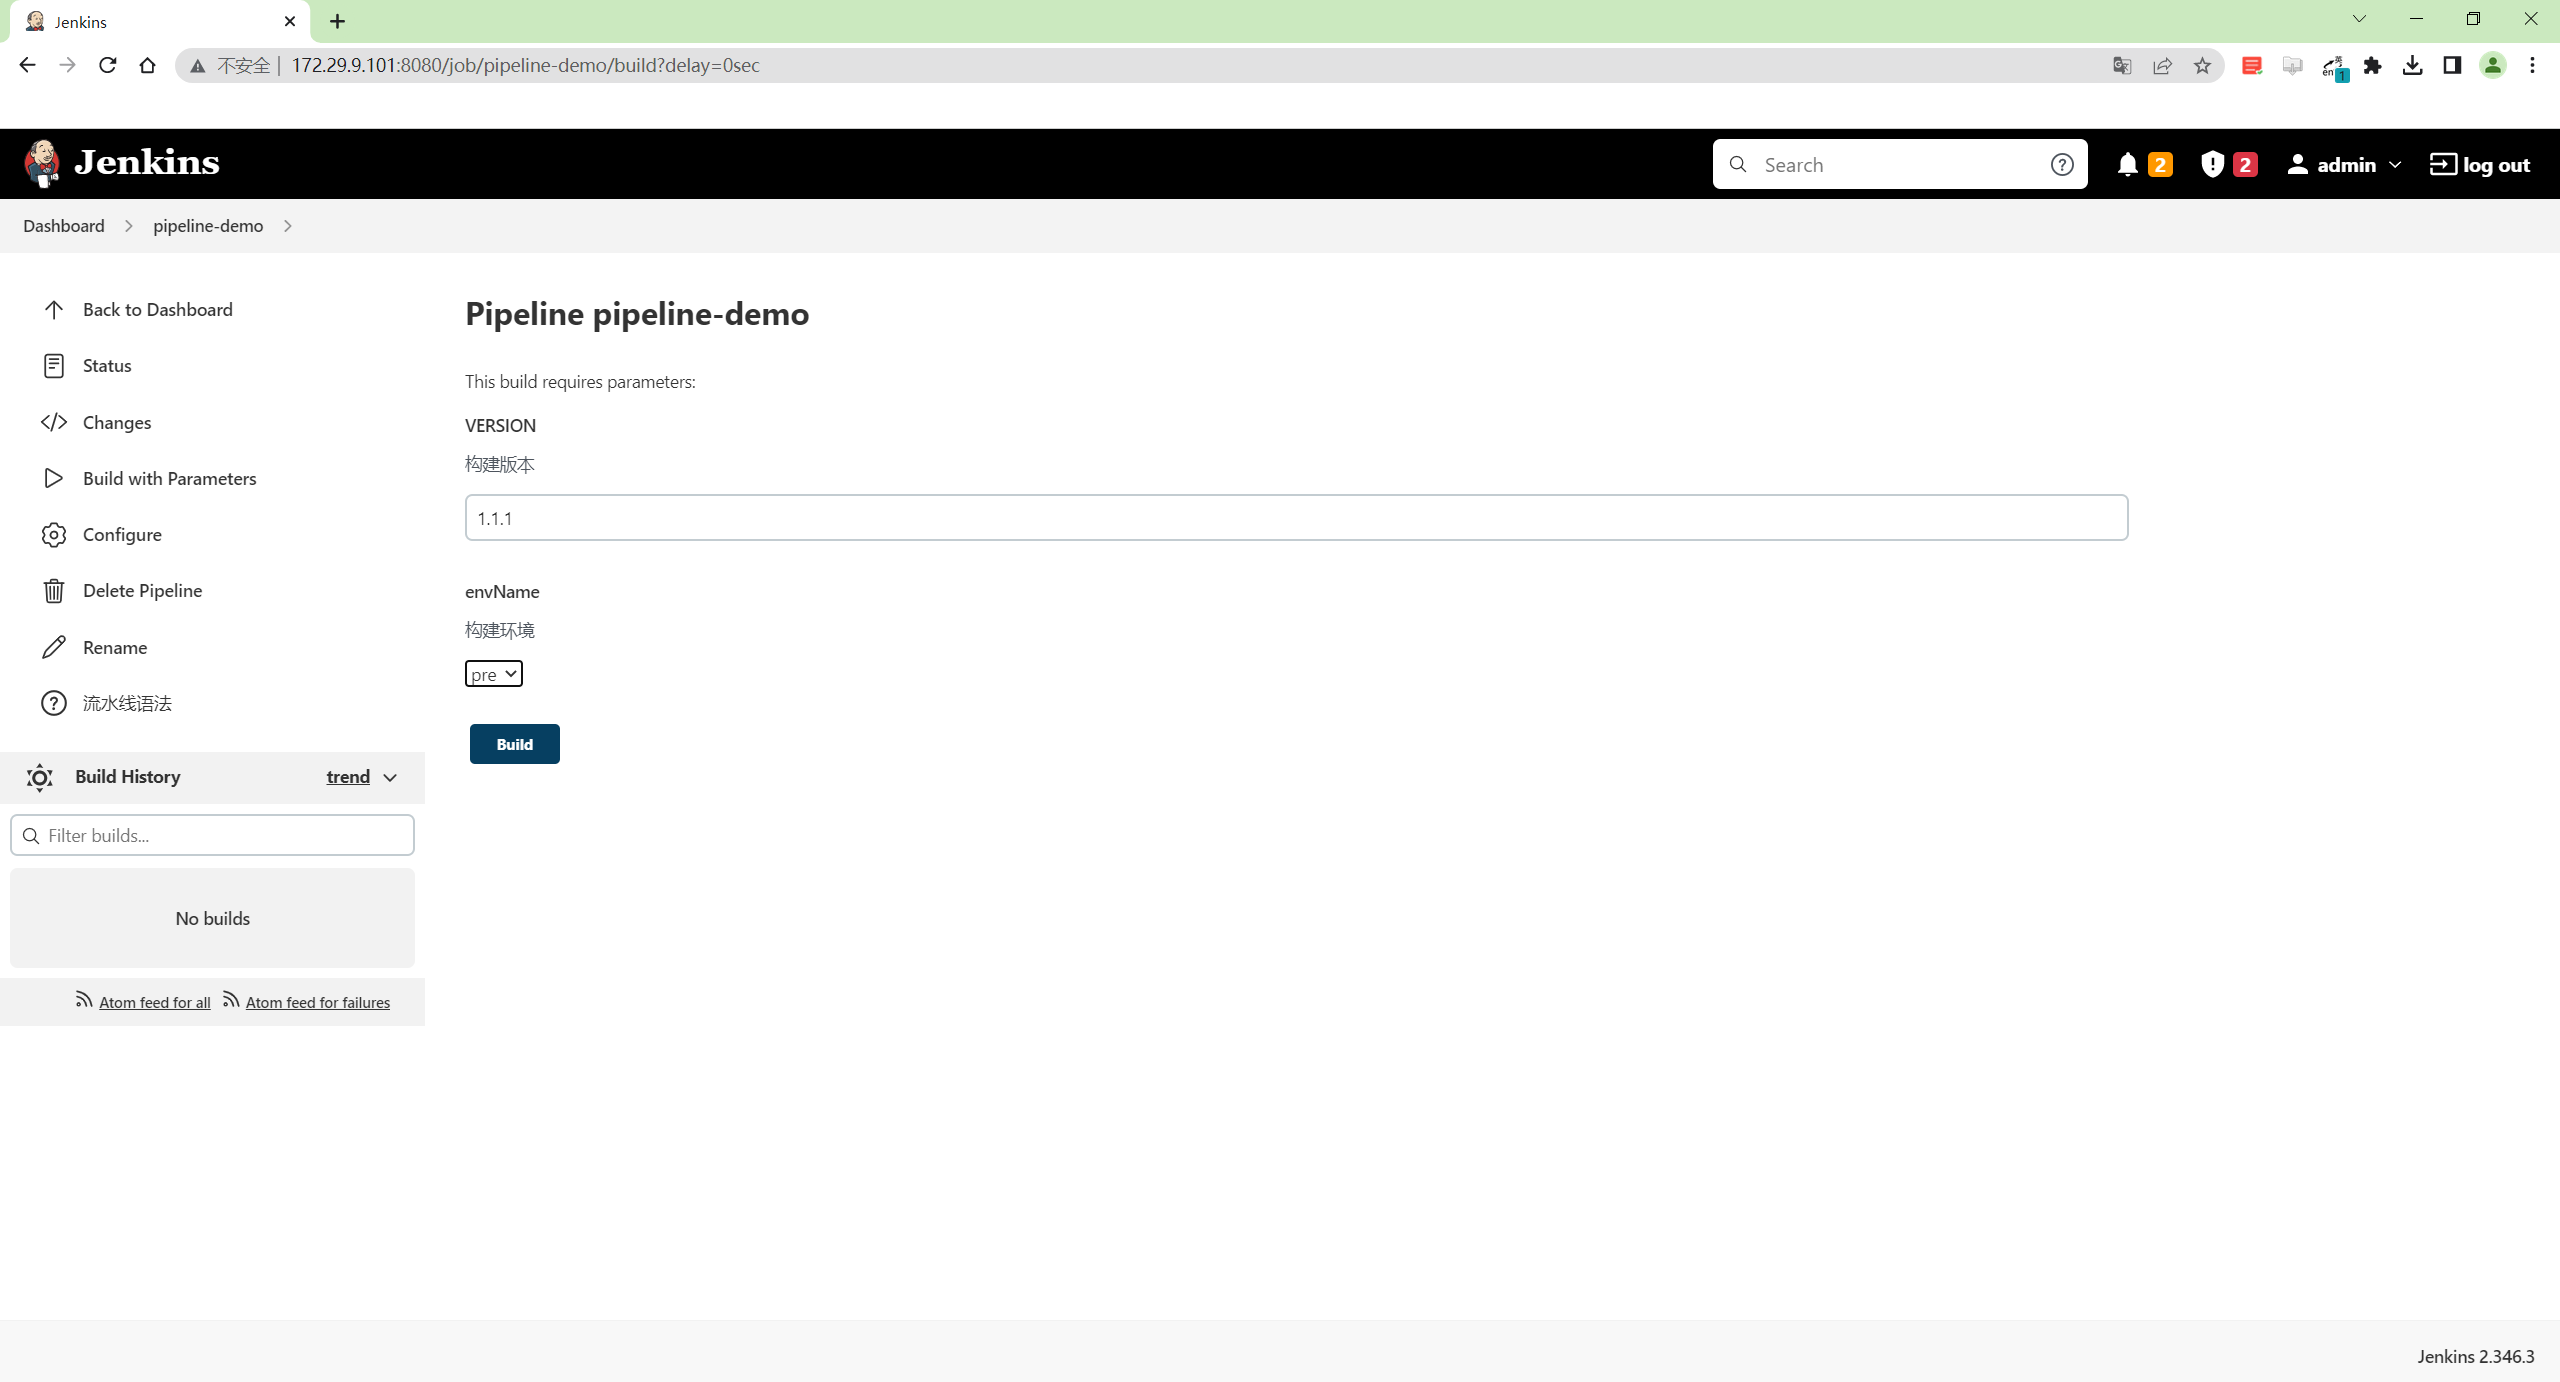Open Changes from the sidebar

click(x=117, y=423)
